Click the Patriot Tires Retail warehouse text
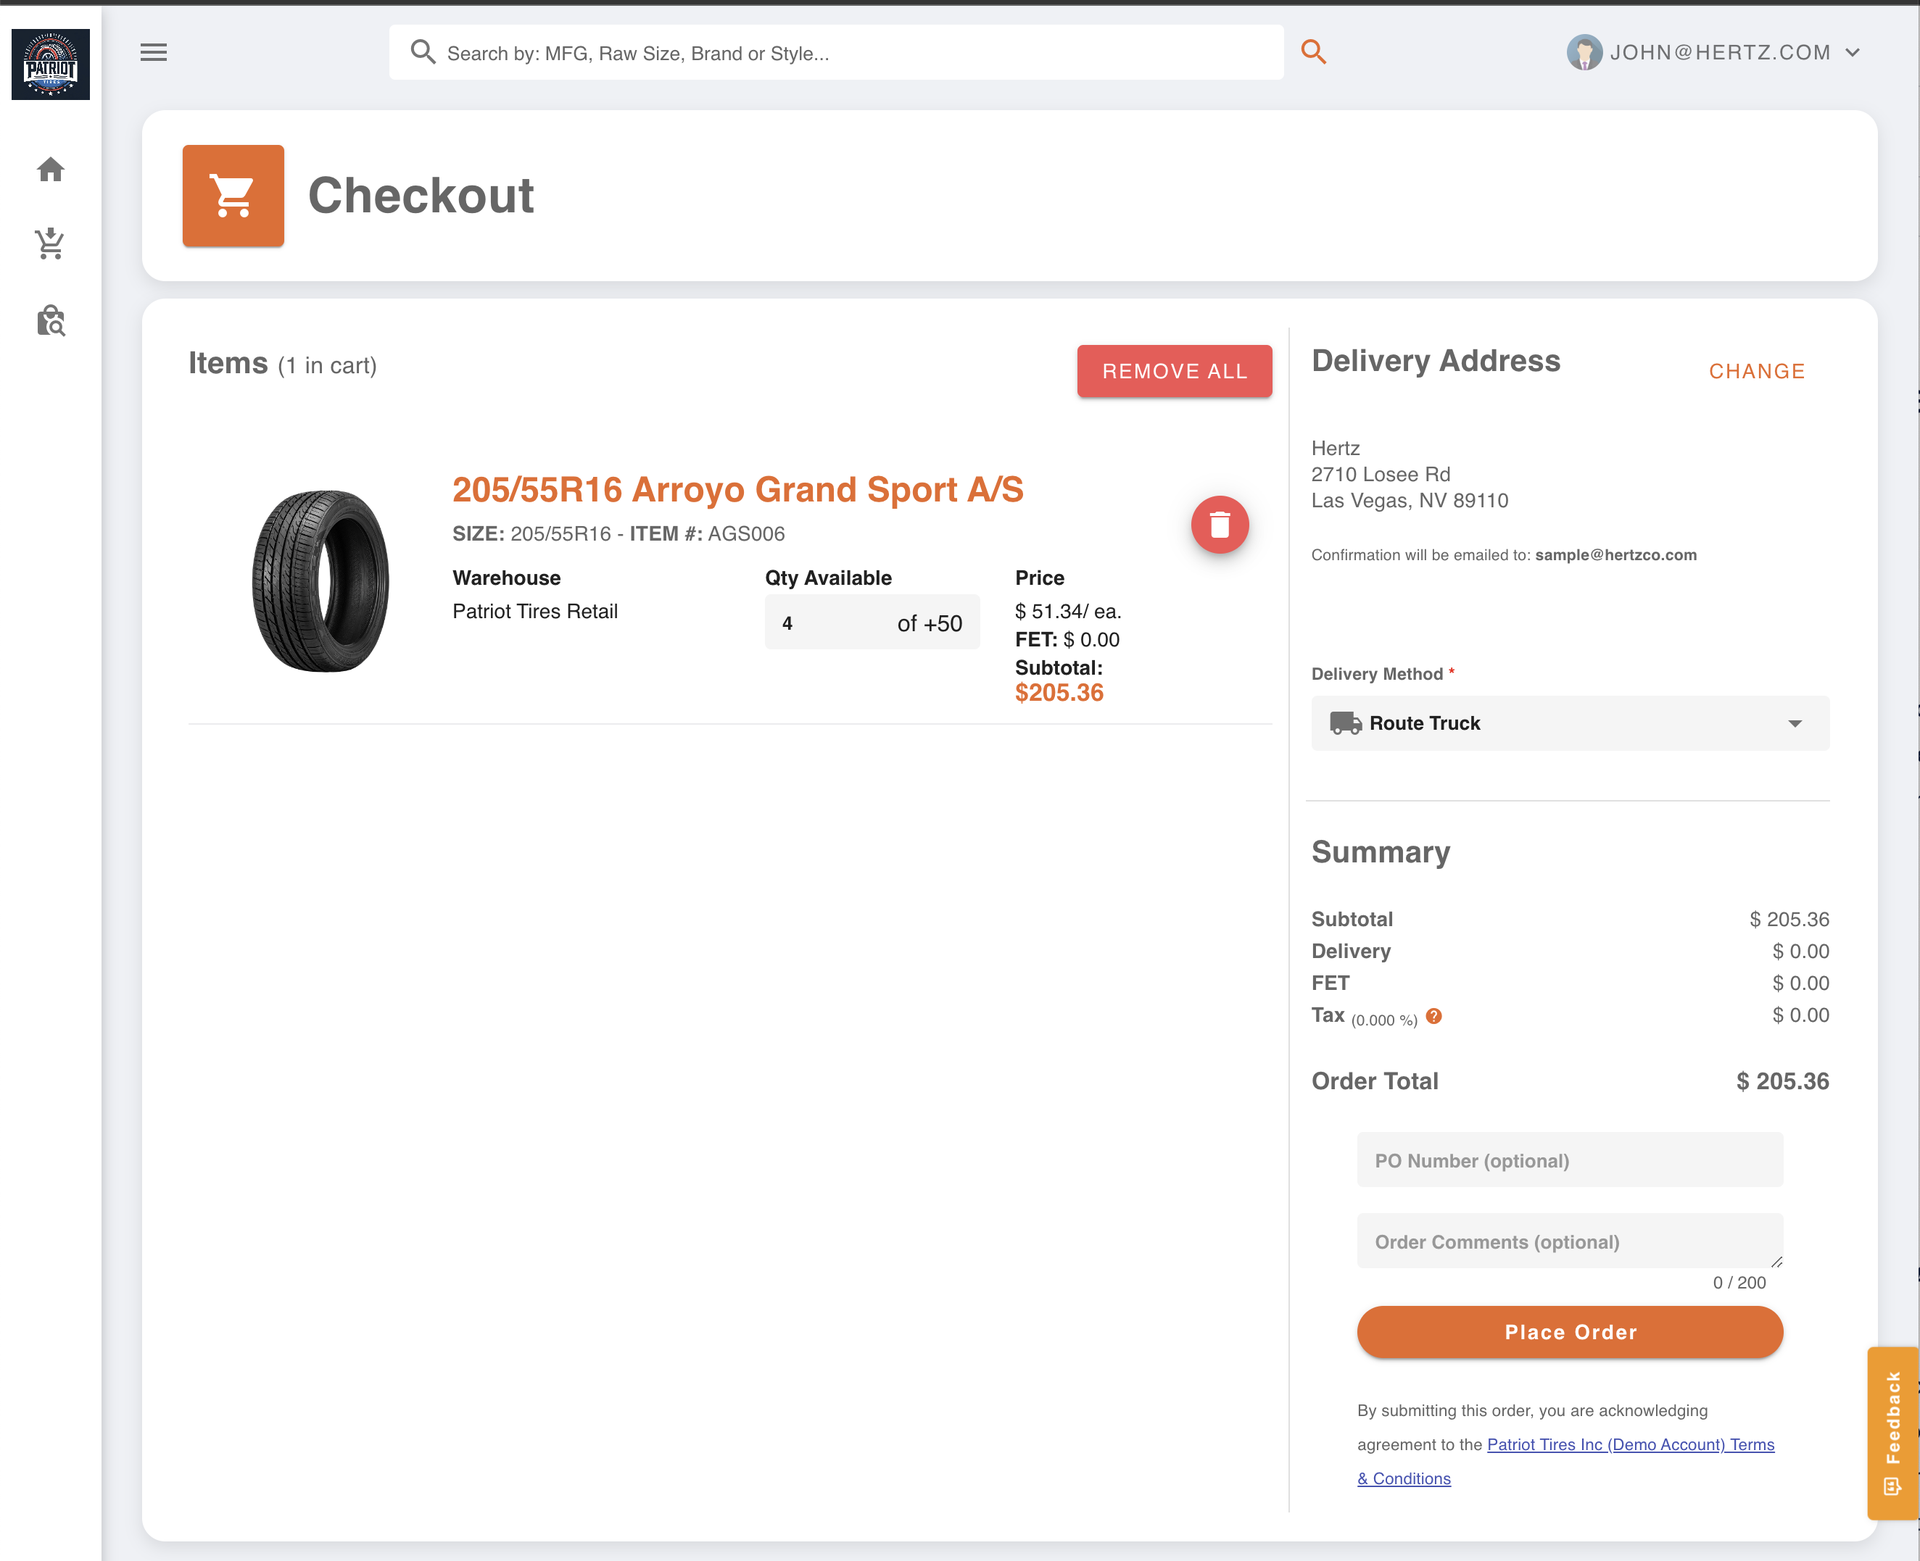The height and width of the screenshot is (1561, 1920). click(x=535, y=611)
